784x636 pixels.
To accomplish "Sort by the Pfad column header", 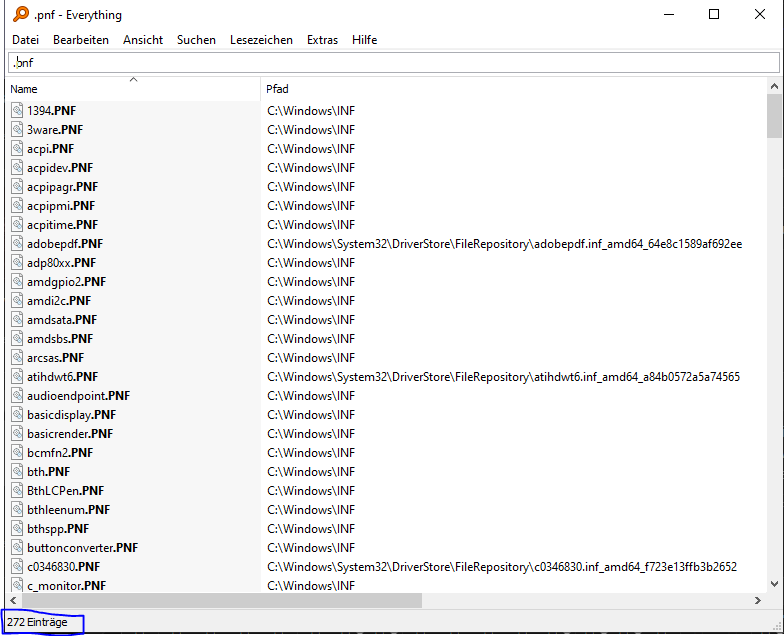I will (x=513, y=89).
